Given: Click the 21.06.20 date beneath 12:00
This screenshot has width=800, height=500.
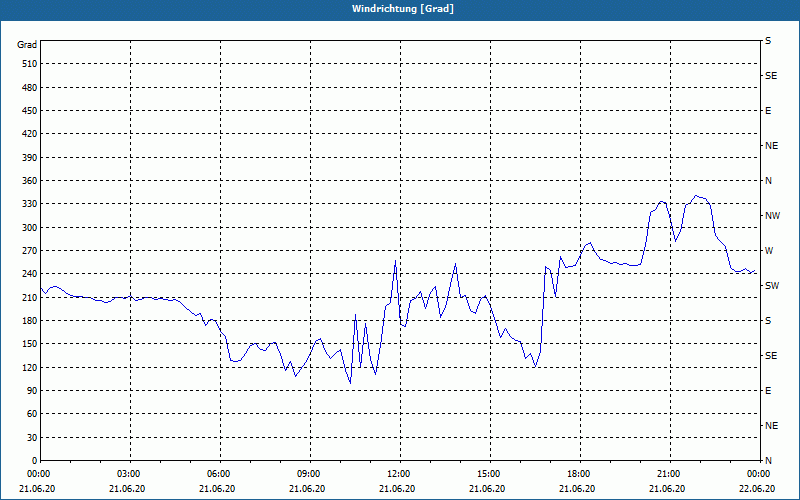Looking at the screenshot, I should pyautogui.click(x=397, y=489).
